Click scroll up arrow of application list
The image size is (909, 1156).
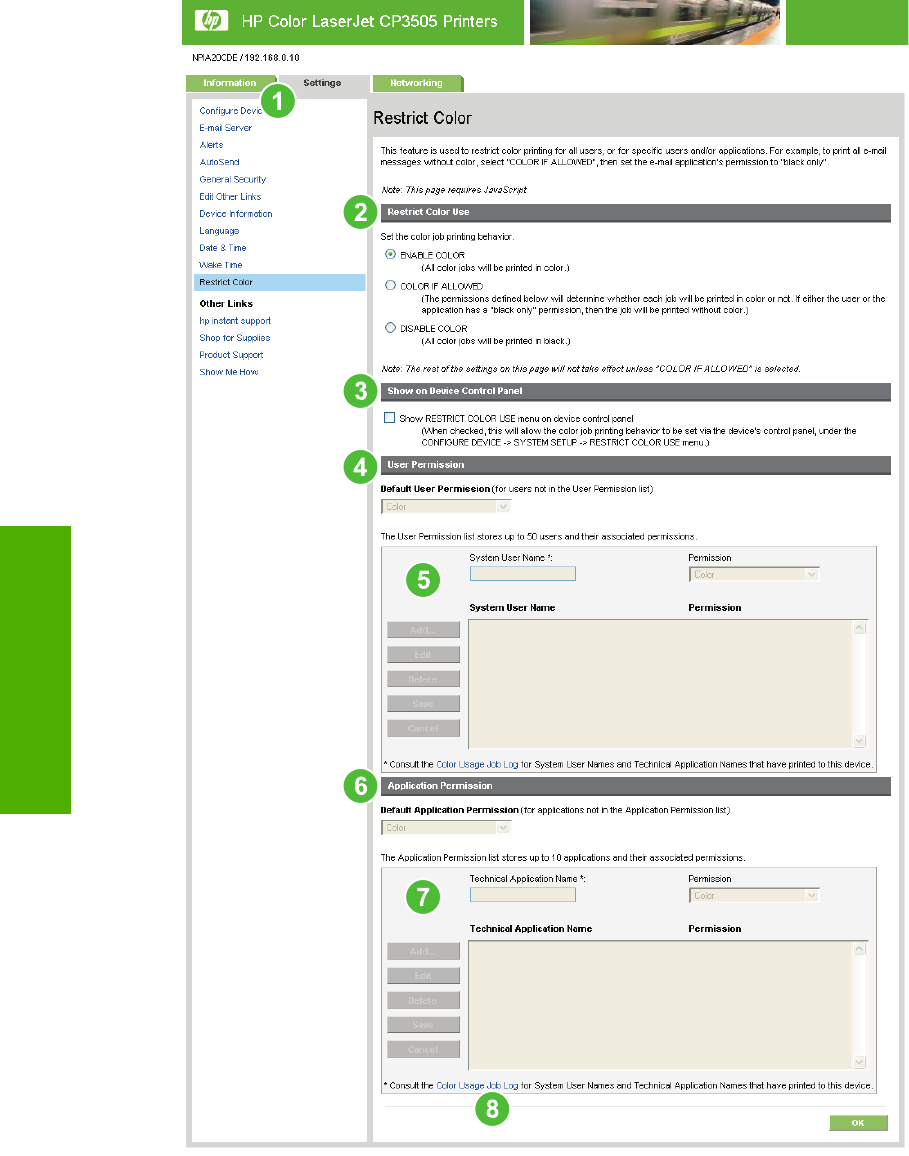coord(860,950)
